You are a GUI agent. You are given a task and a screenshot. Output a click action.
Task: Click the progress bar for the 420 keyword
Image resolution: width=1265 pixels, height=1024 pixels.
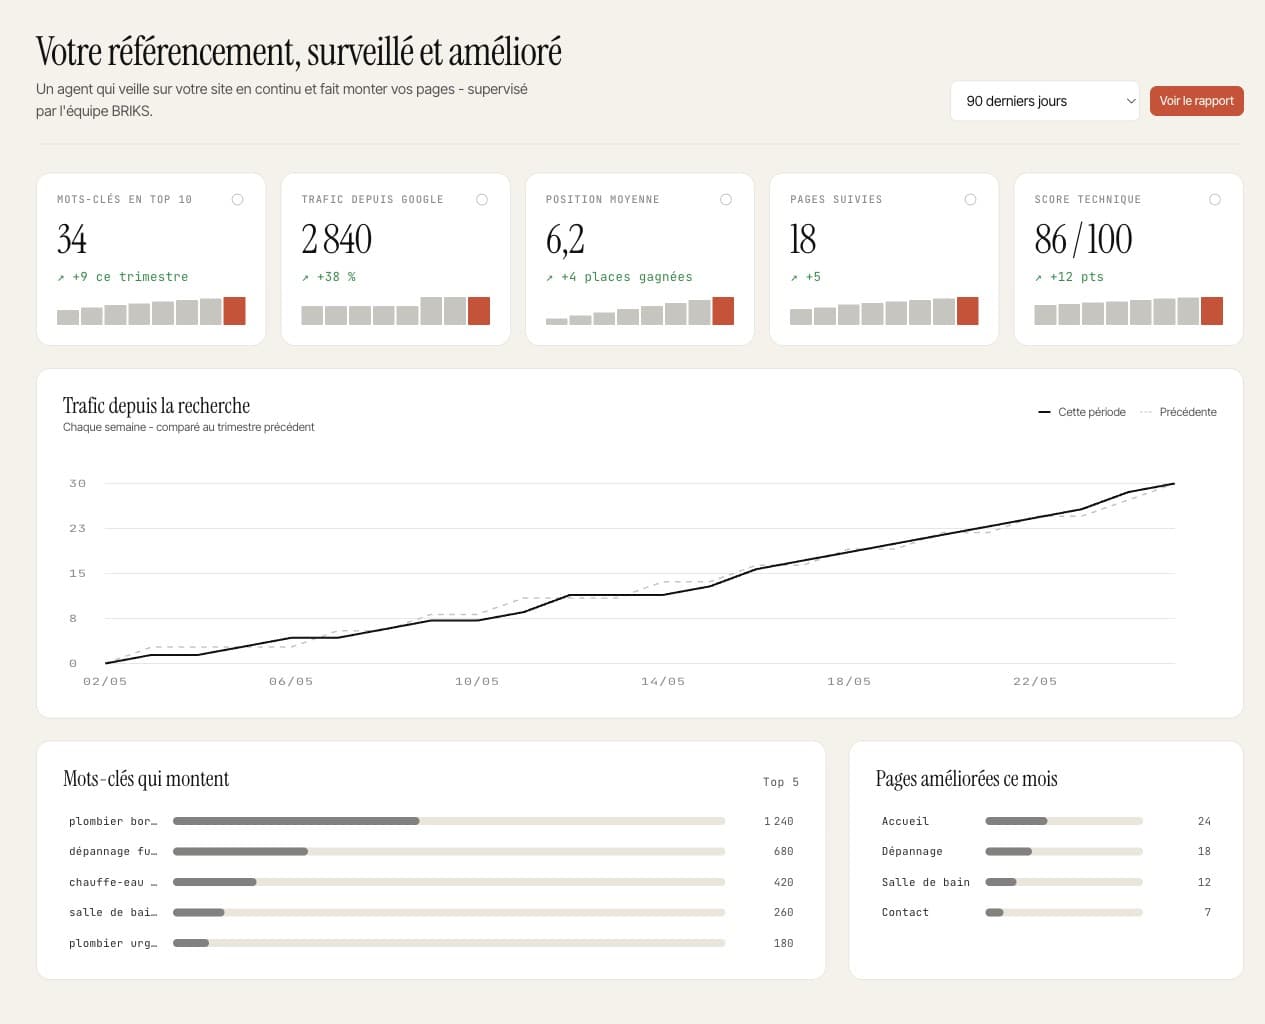449,882
